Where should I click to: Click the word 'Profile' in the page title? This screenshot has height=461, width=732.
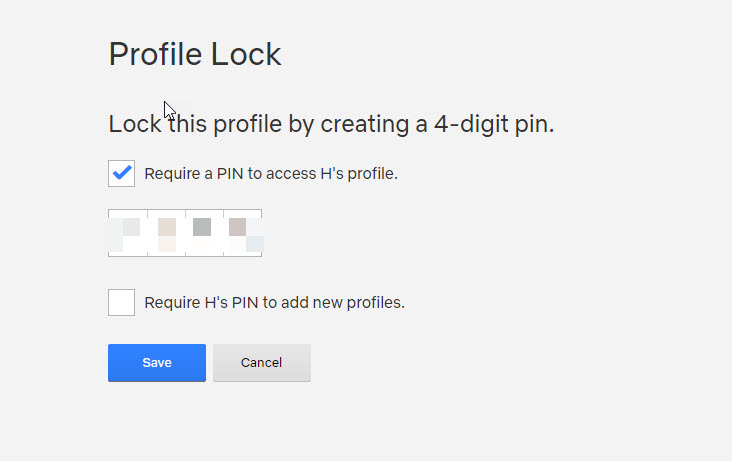pyautogui.click(x=155, y=55)
